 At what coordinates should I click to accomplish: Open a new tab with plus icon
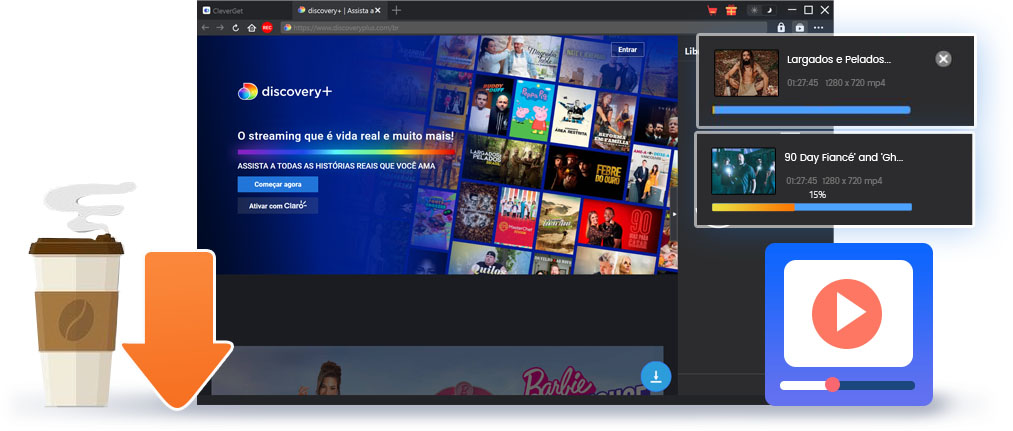tap(397, 10)
